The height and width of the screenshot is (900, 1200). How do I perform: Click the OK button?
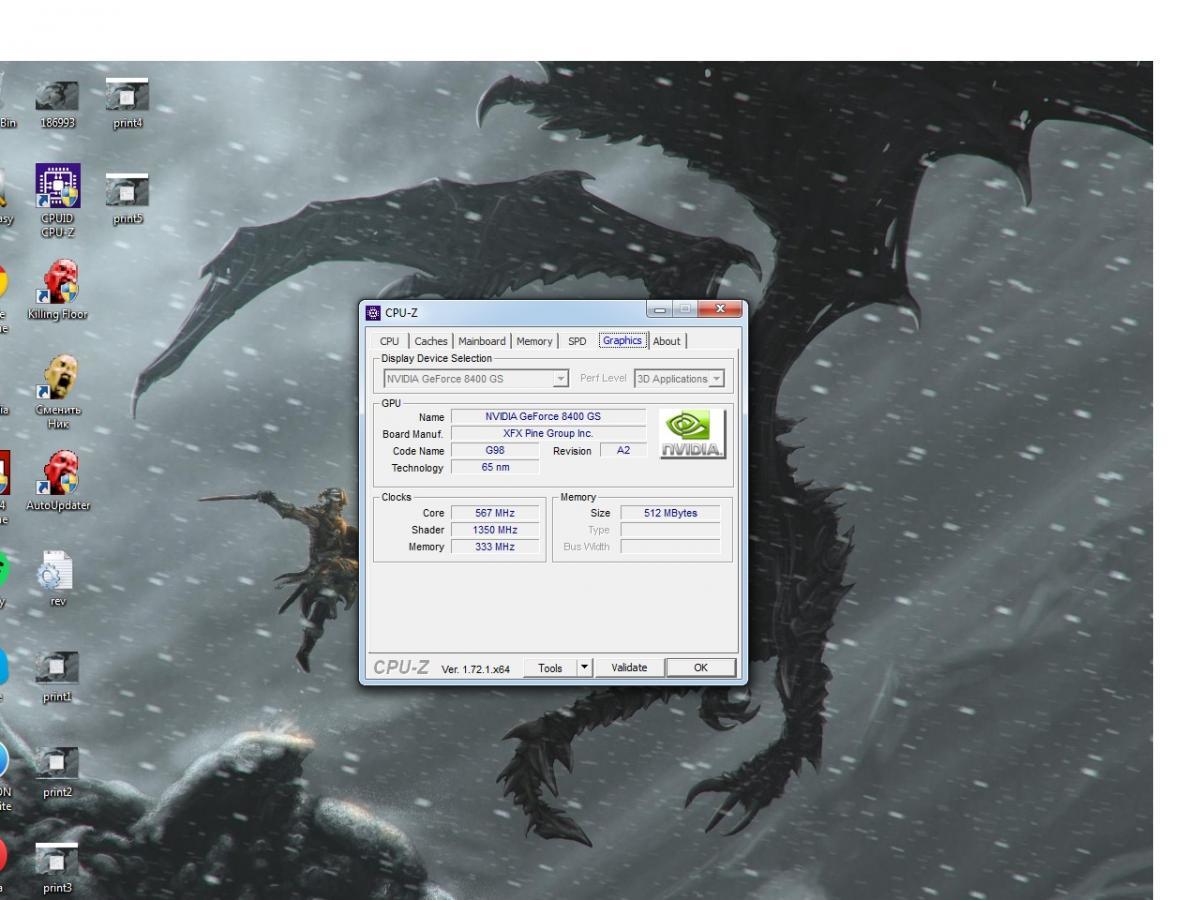pyautogui.click(x=700, y=668)
